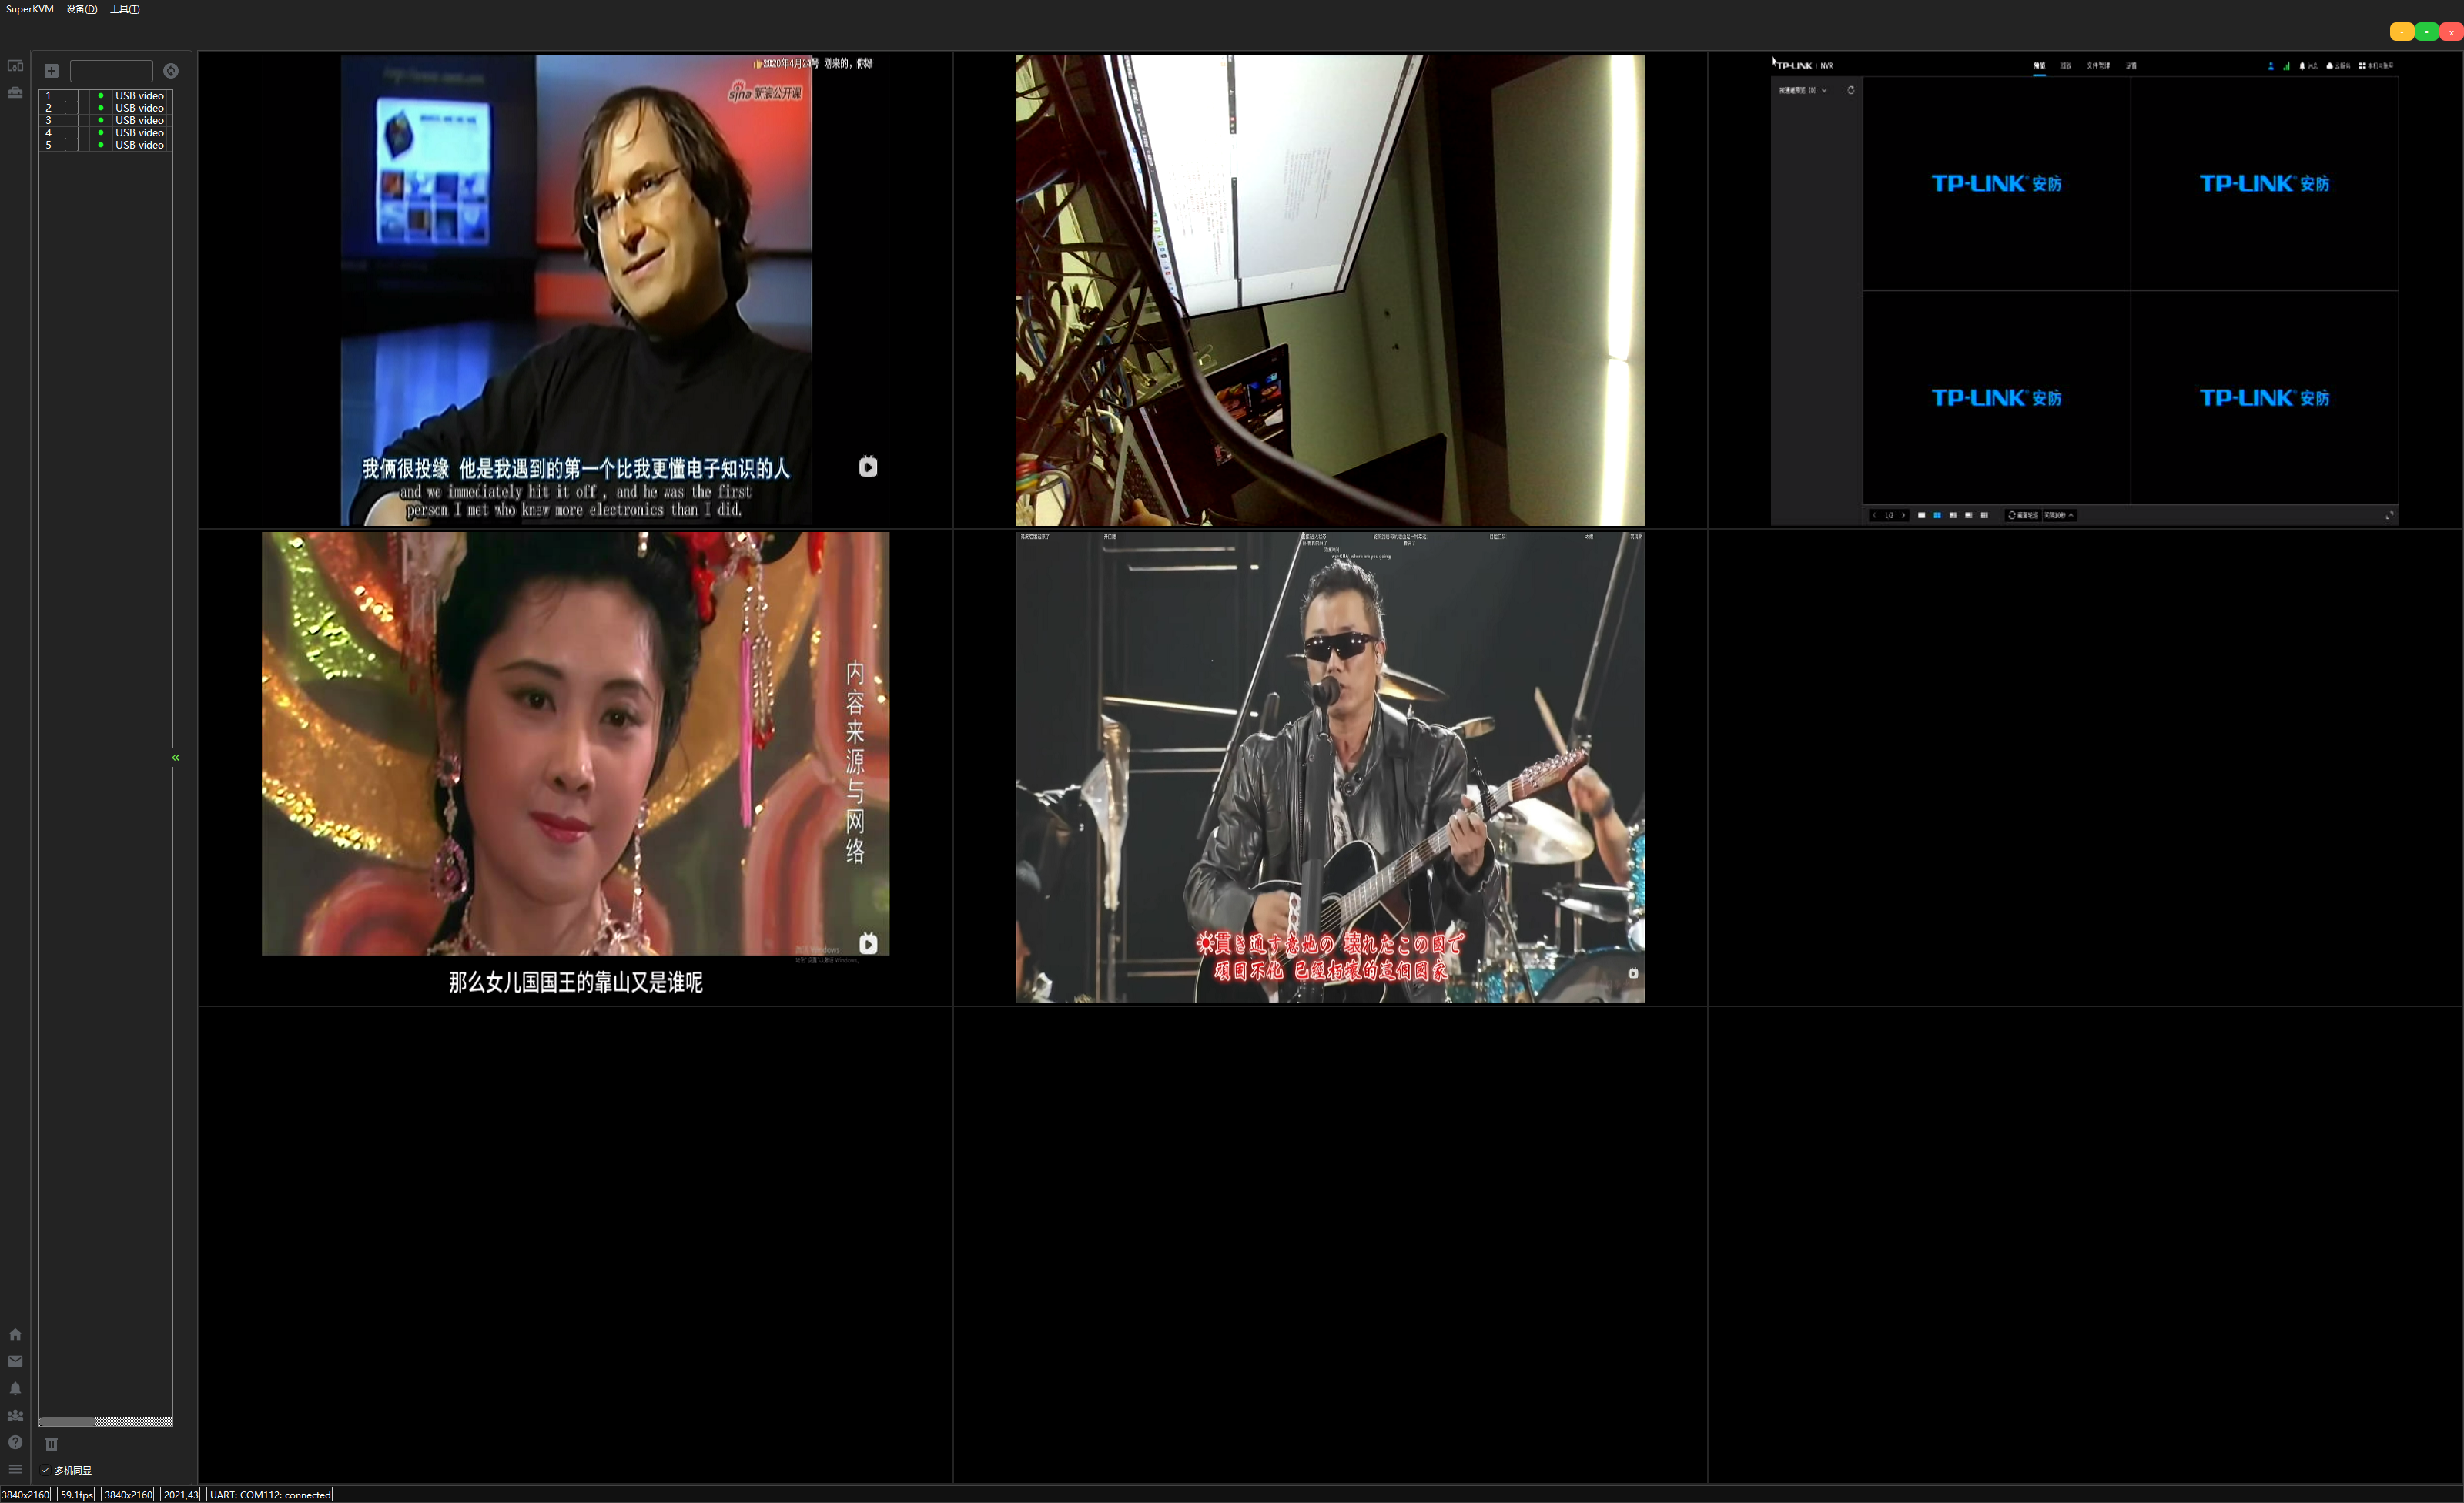Click the device search input field
2464x1503 pixels.
111,71
